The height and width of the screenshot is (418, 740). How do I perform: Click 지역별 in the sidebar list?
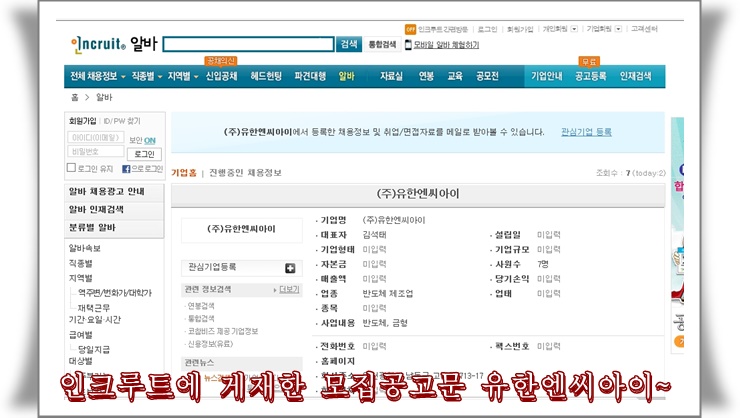point(81,278)
